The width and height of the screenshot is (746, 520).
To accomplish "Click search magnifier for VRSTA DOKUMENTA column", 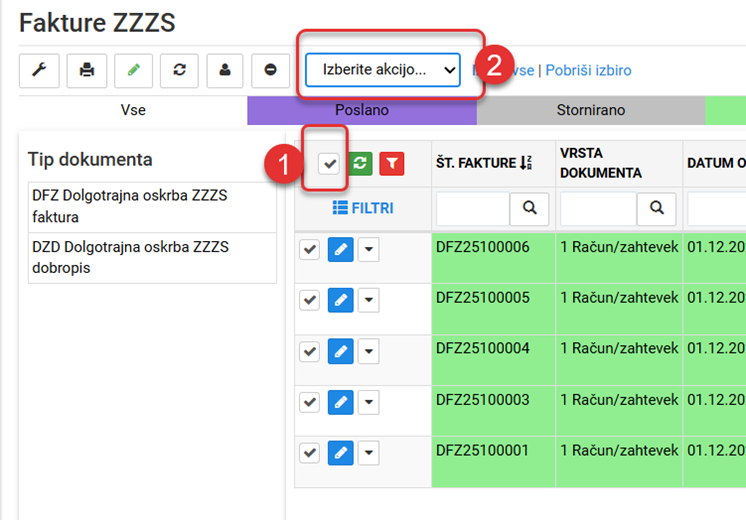I will [x=657, y=208].
